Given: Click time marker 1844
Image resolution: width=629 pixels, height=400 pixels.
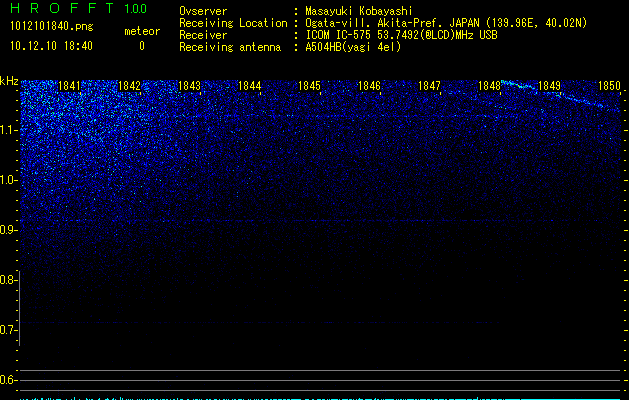Looking at the screenshot, I should (x=250, y=86).
